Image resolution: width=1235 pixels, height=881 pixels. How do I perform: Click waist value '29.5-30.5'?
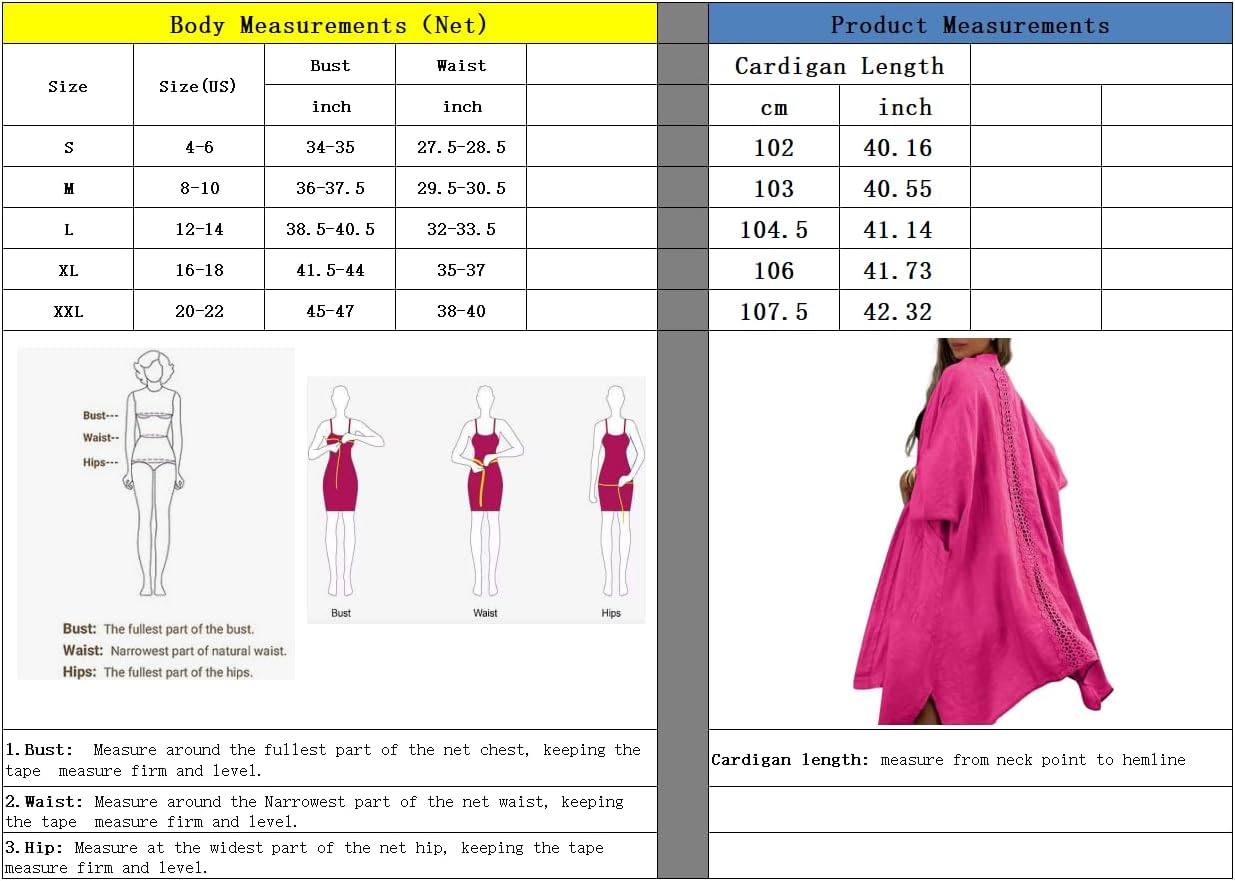461,188
